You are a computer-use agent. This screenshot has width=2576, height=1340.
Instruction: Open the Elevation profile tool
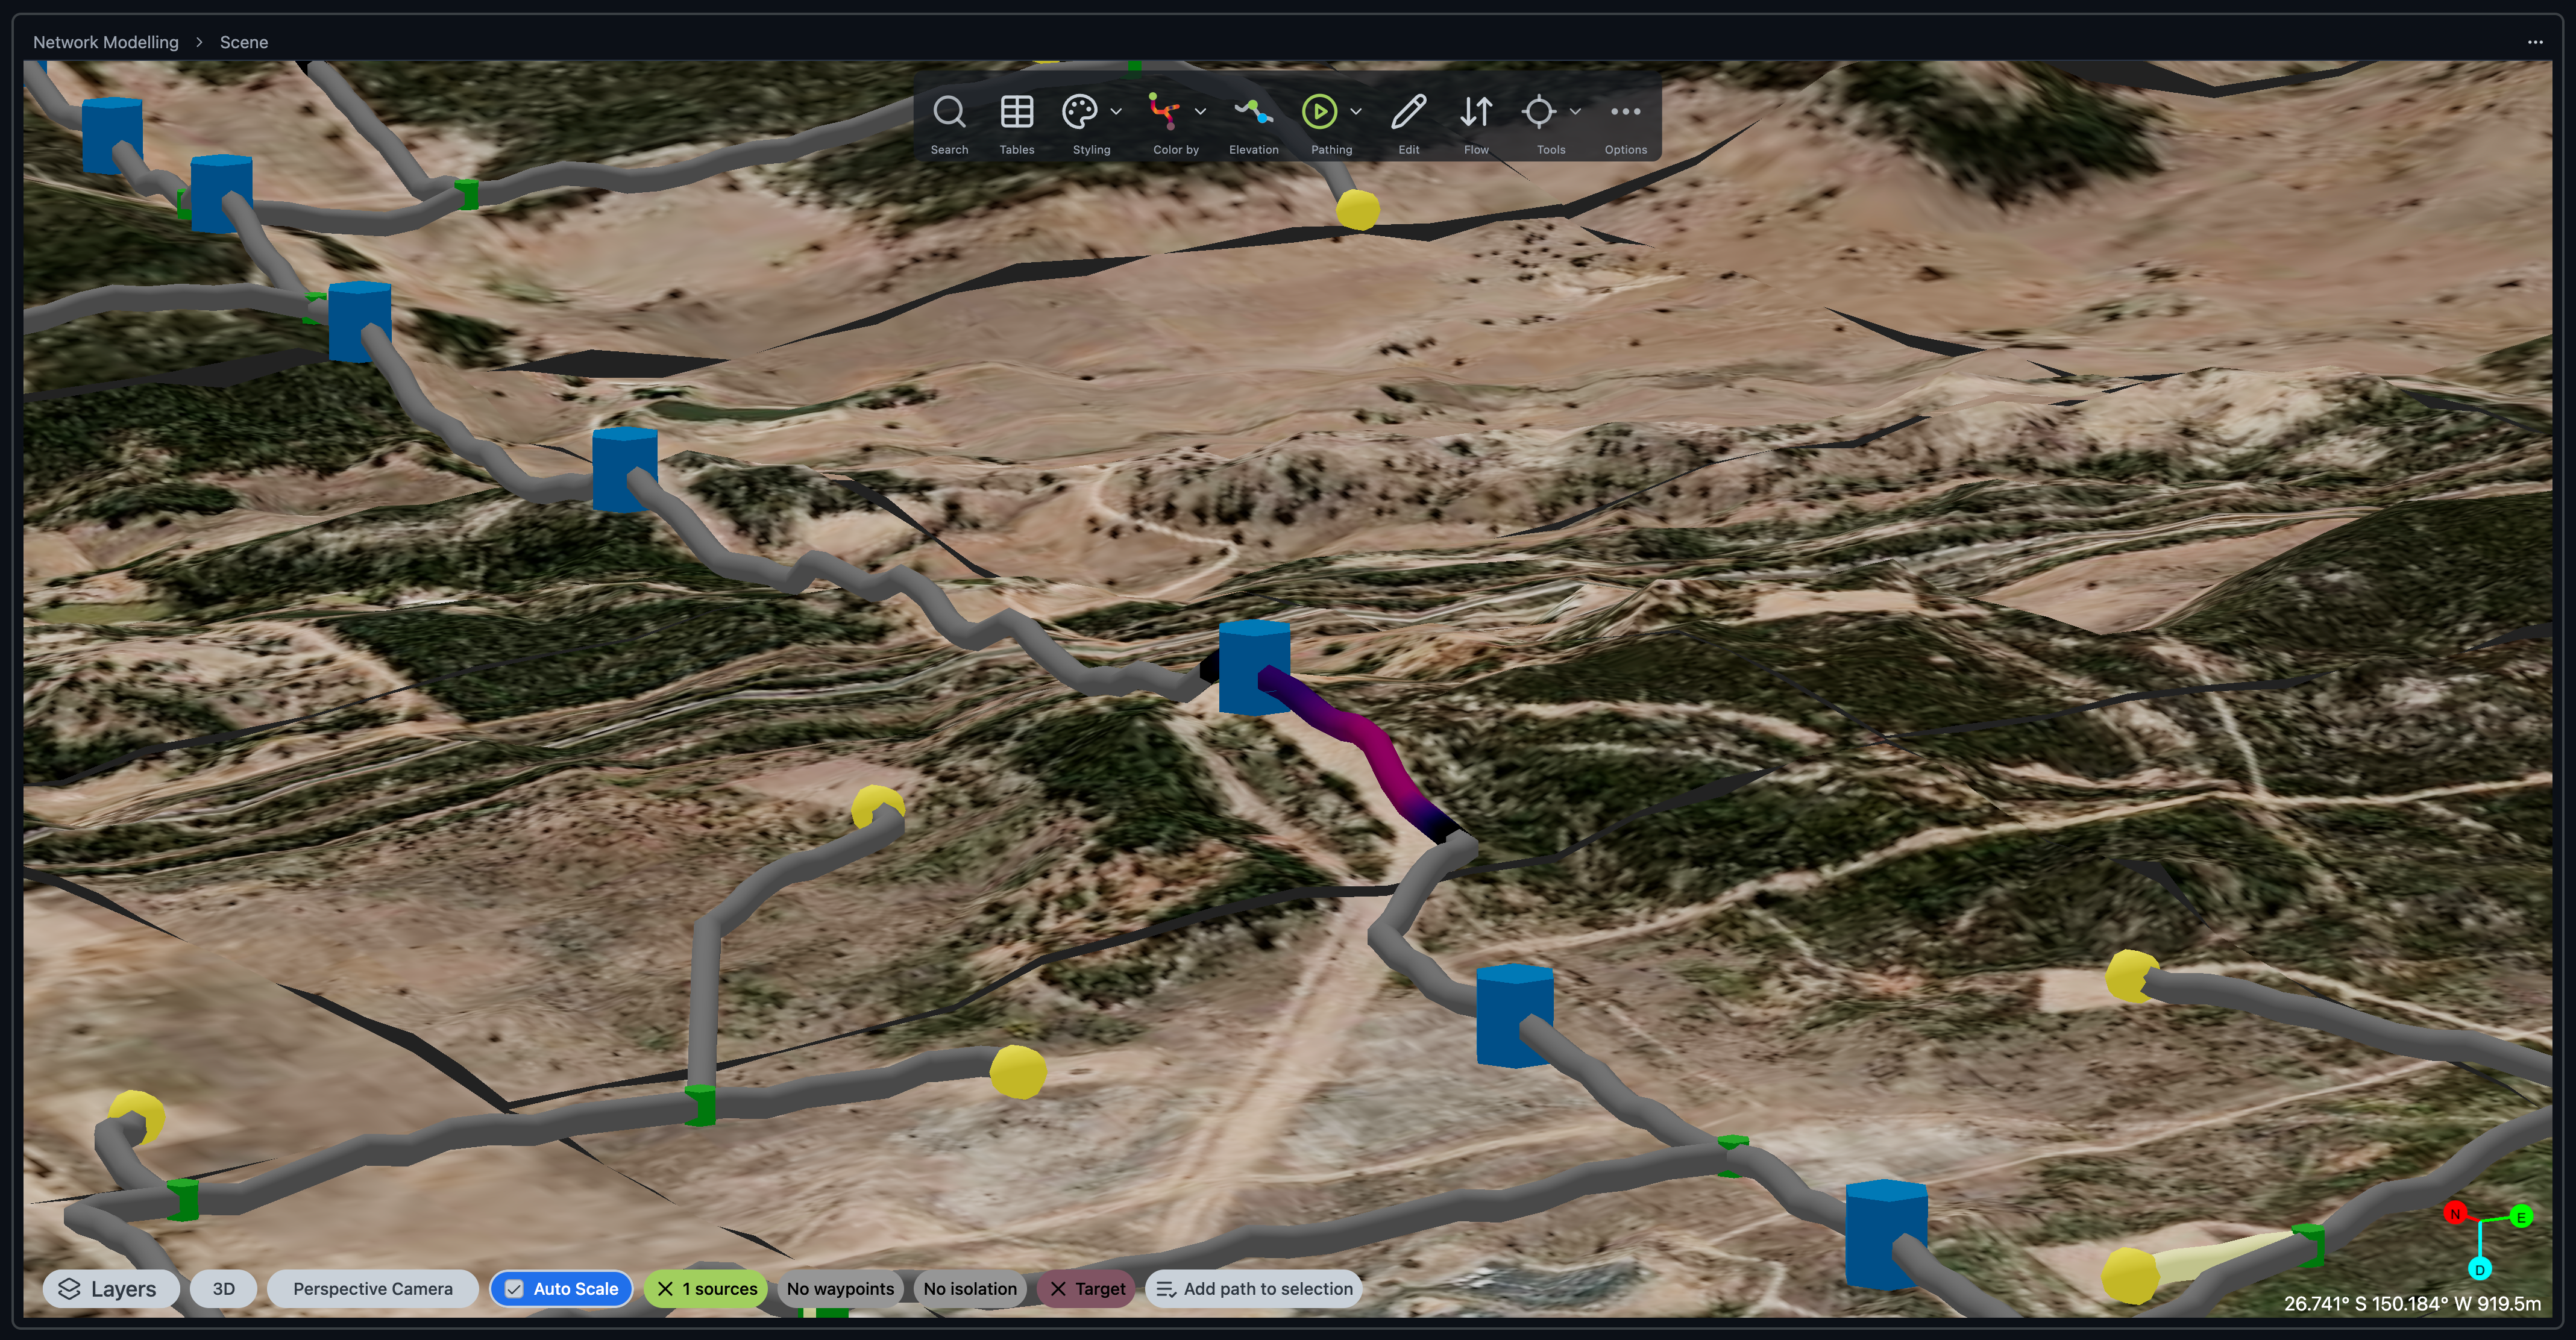pos(1253,112)
